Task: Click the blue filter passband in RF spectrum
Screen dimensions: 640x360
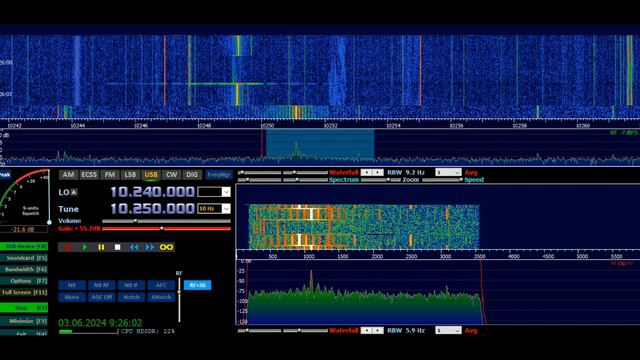Action: pos(320,144)
